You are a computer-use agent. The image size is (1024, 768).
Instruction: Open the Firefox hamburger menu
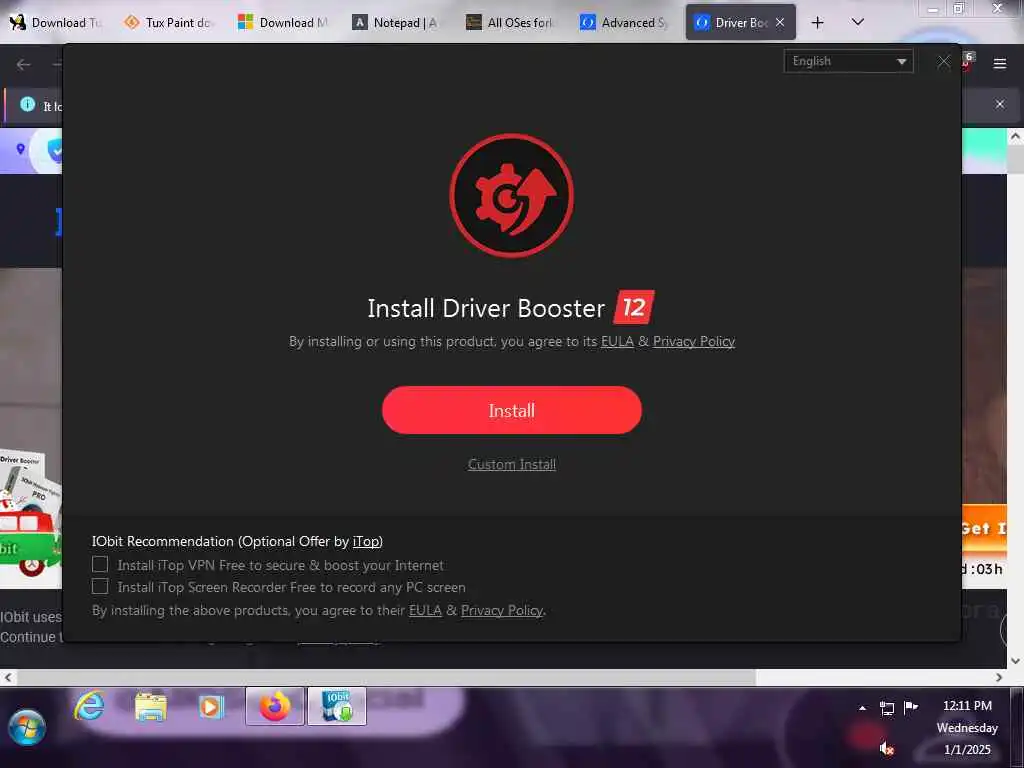(x=1000, y=63)
